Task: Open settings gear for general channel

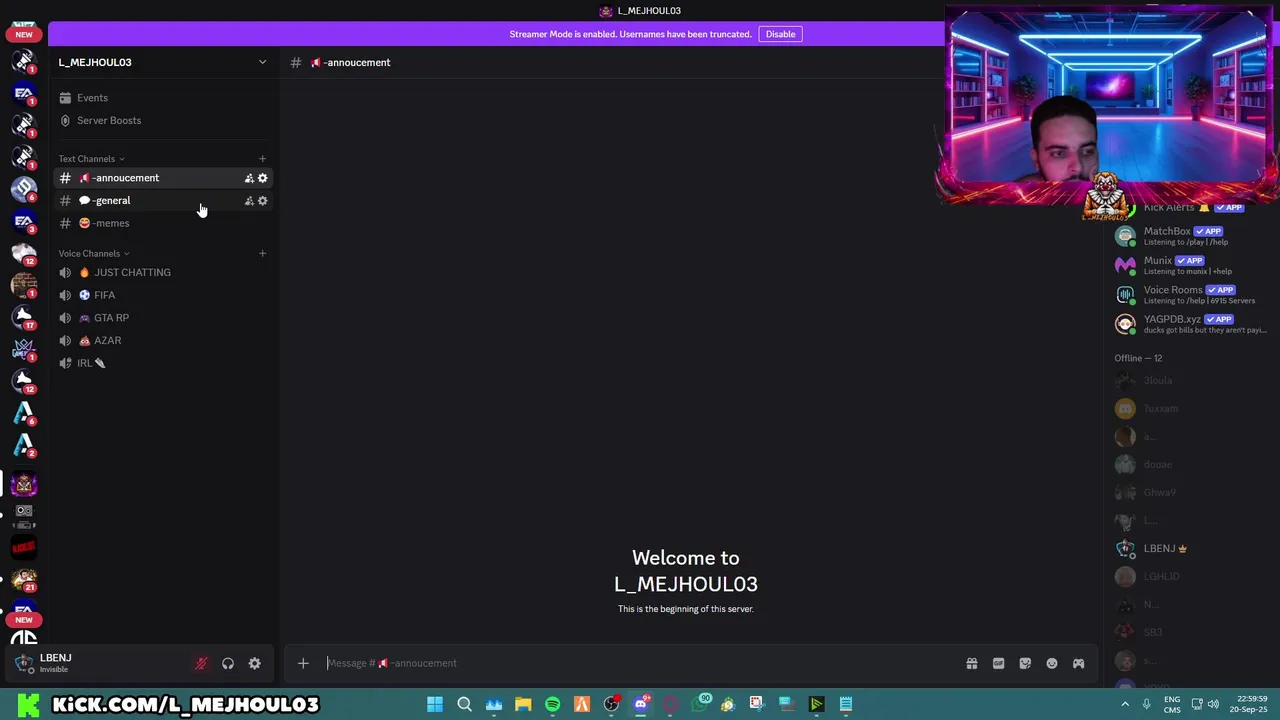Action: pos(263,201)
